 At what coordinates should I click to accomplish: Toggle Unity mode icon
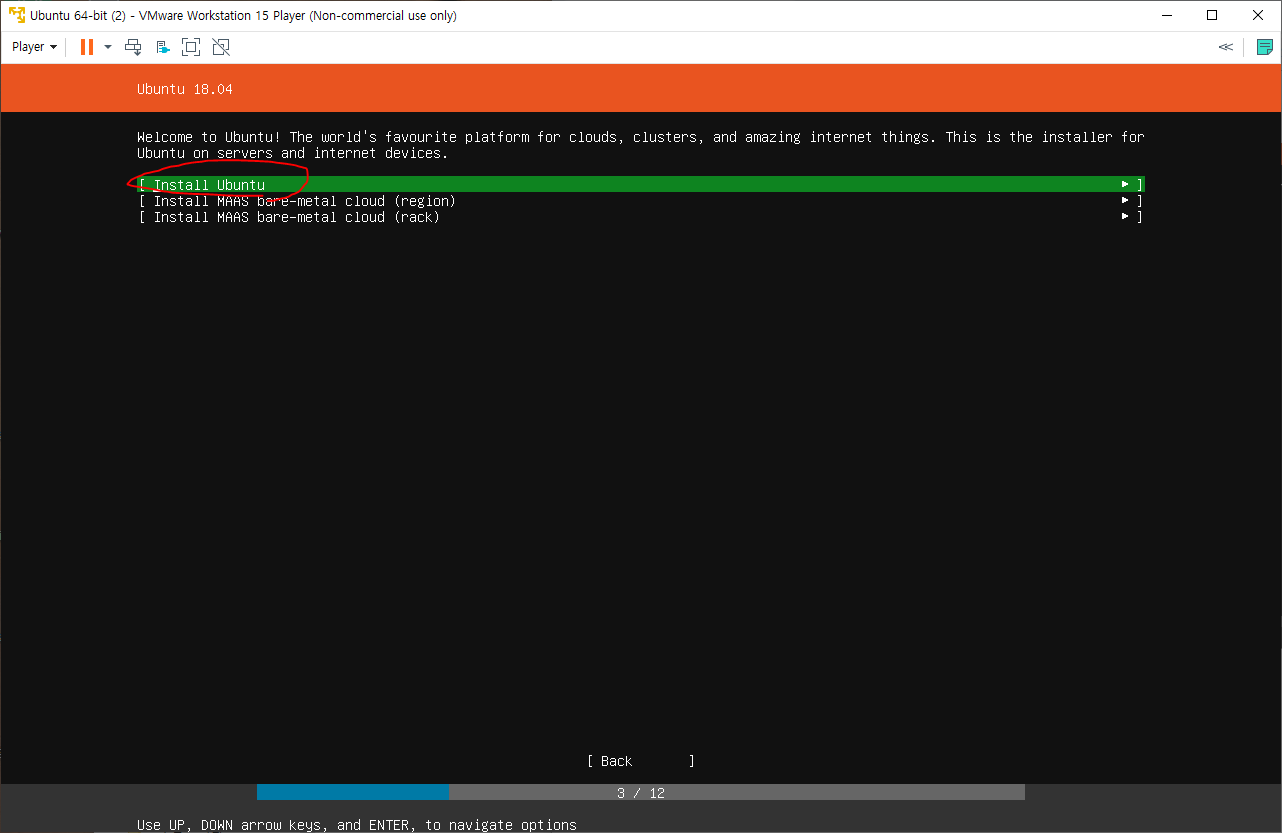tap(221, 47)
